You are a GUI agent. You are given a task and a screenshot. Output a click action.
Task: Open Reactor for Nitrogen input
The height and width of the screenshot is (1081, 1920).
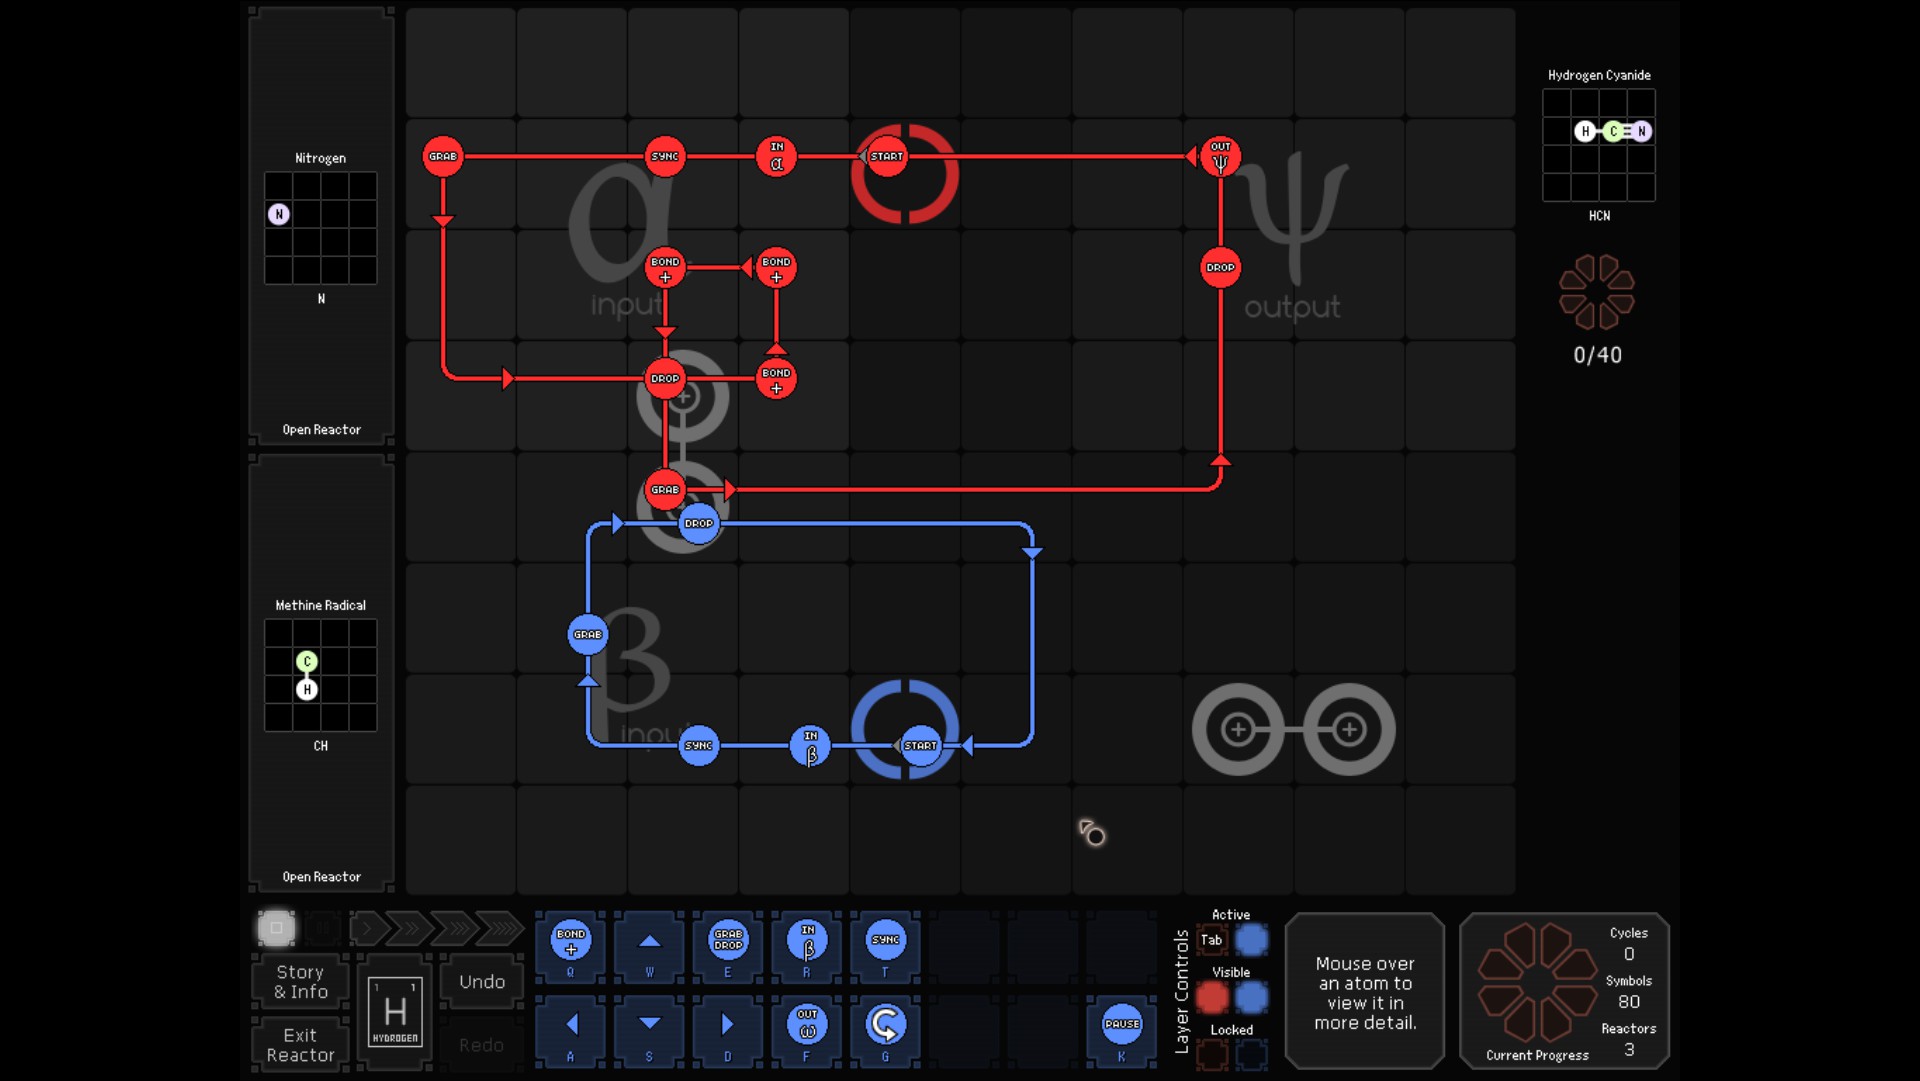click(321, 430)
